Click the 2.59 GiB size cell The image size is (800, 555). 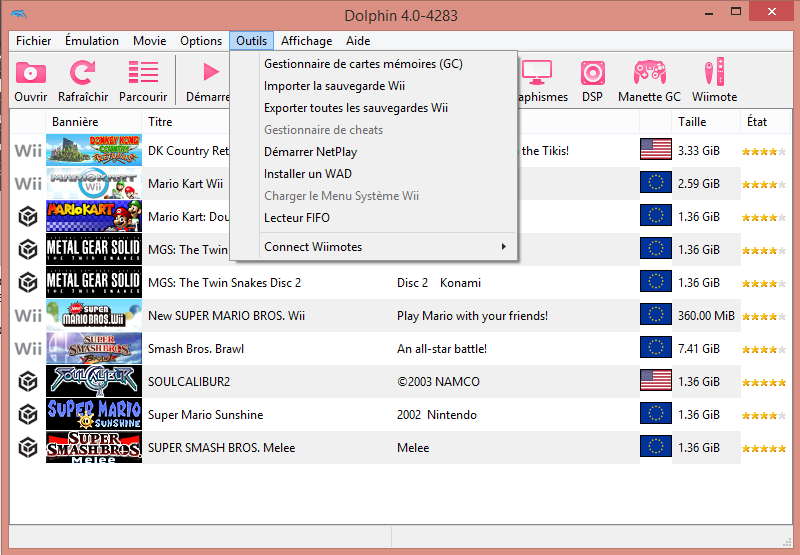coord(699,184)
